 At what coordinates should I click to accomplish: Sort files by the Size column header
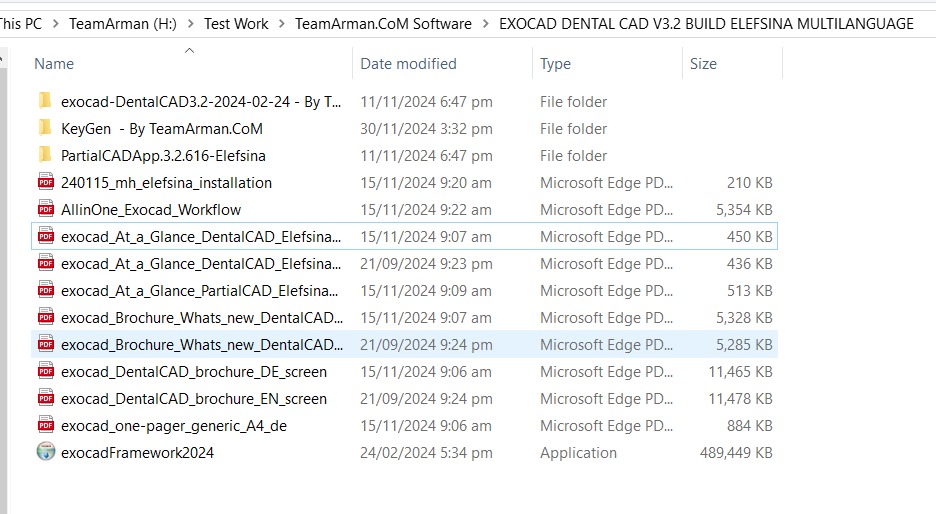pyautogui.click(x=703, y=64)
